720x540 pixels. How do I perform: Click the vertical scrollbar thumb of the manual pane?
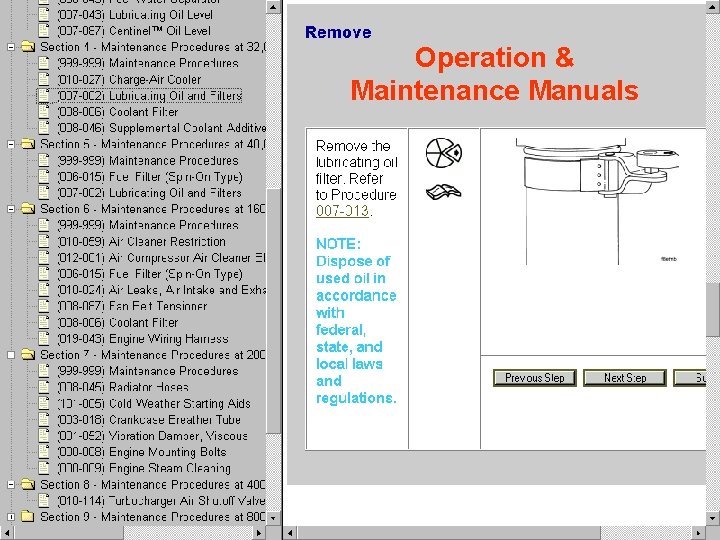tap(713, 309)
